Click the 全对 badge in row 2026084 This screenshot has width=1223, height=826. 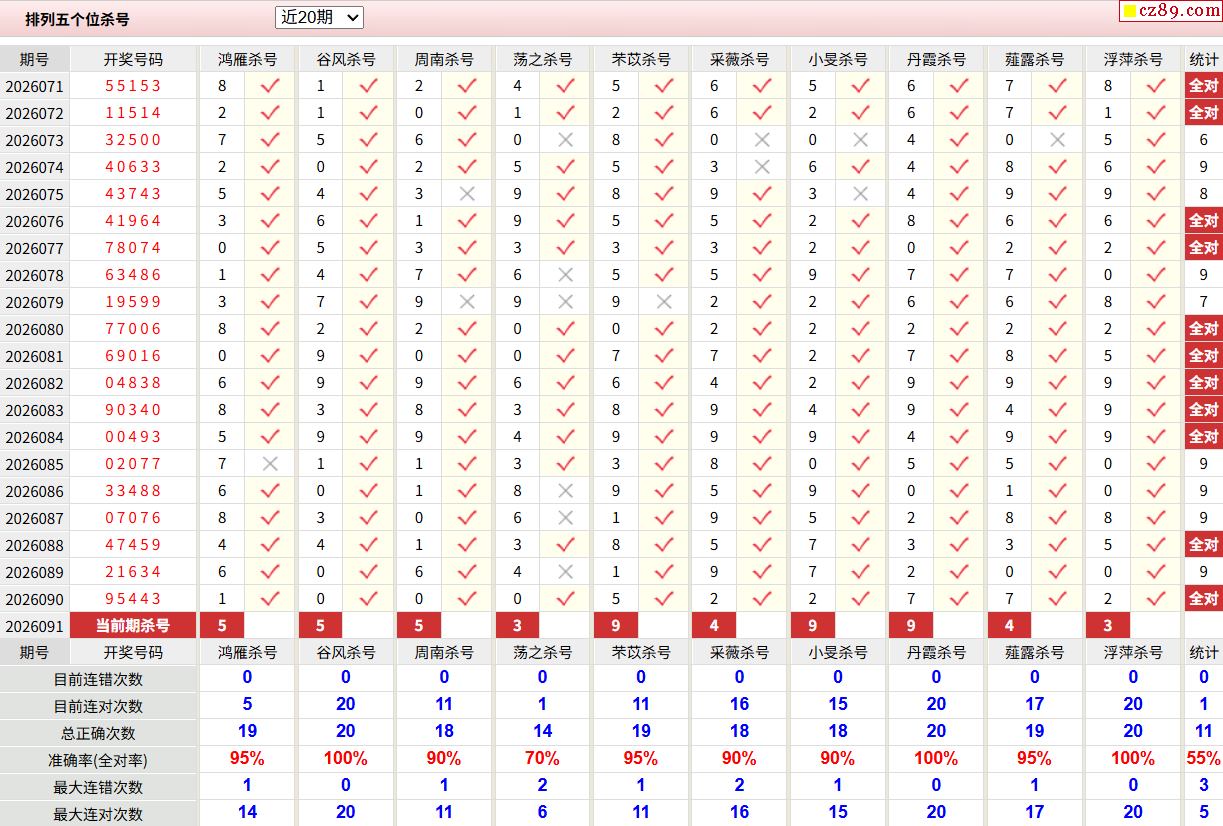[1203, 437]
